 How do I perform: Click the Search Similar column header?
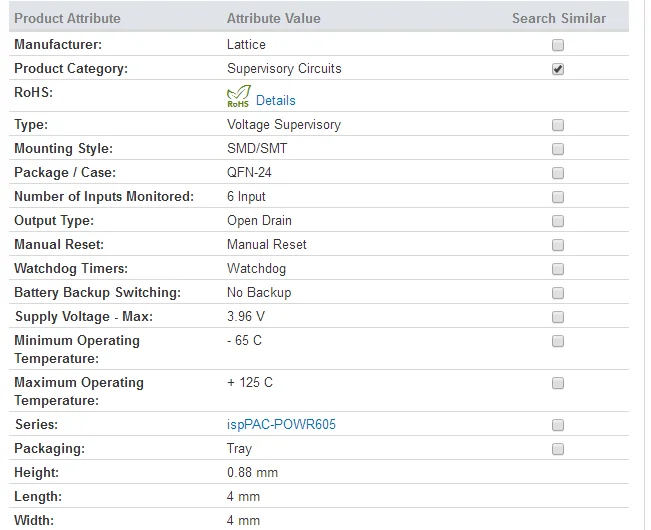click(x=559, y=18)
